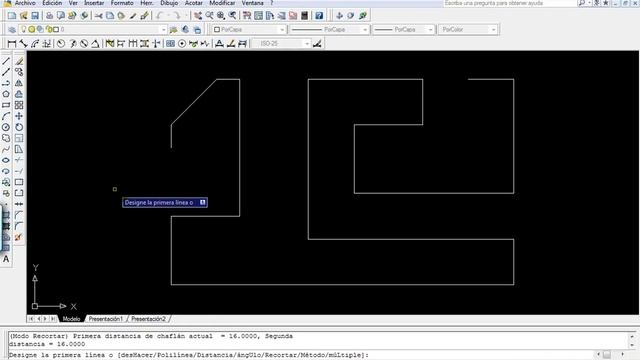
Task: Select the Rotate modify tool
Action: pos(19,127)
